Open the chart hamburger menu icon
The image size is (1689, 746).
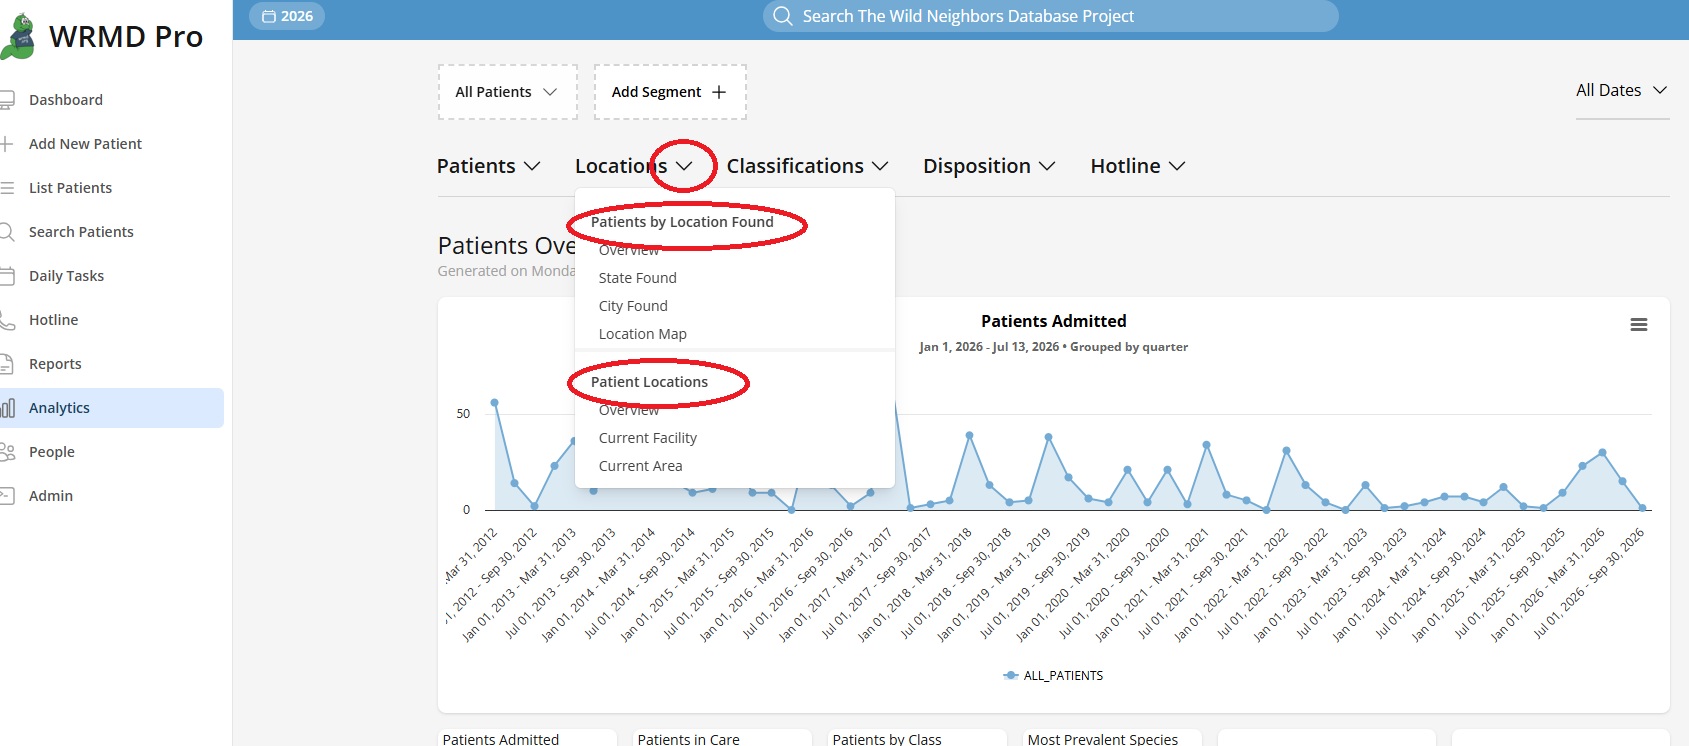click(1638, 325)
